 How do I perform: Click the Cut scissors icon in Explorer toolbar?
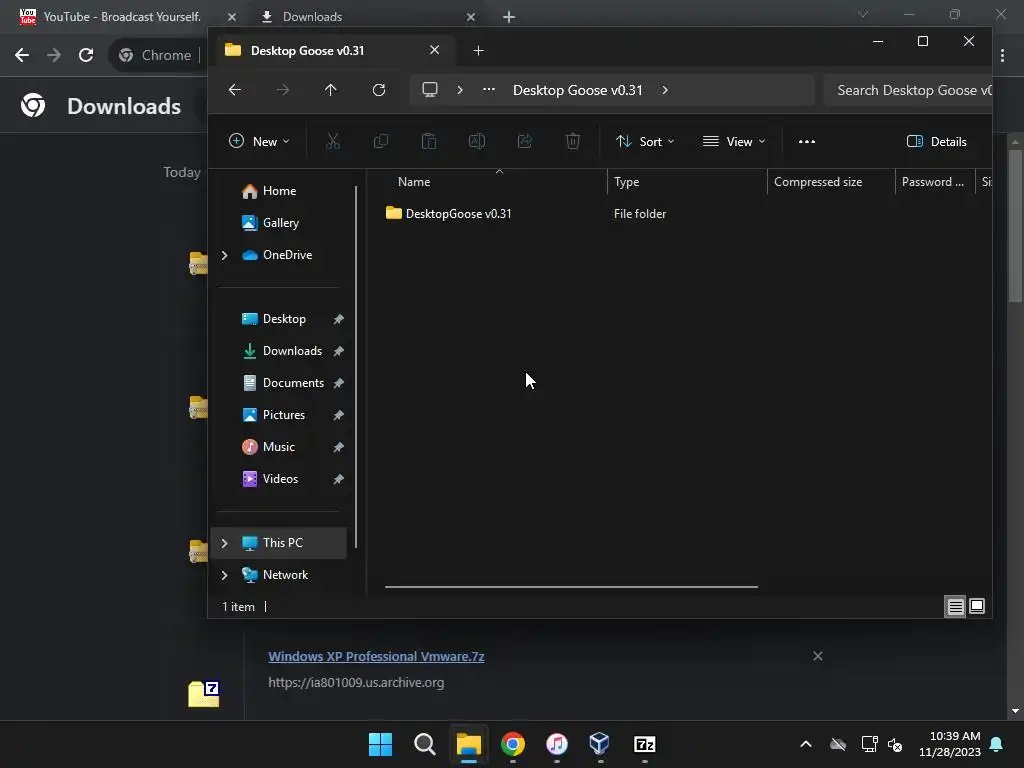332,141
